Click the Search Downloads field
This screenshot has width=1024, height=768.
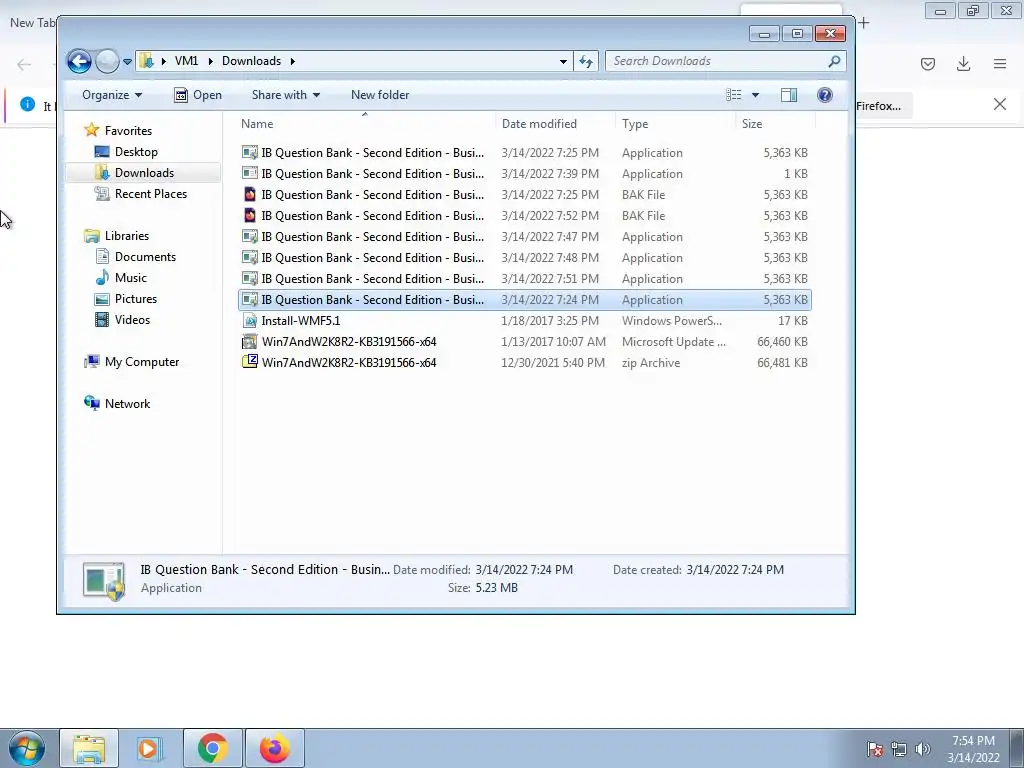(726, 61)
